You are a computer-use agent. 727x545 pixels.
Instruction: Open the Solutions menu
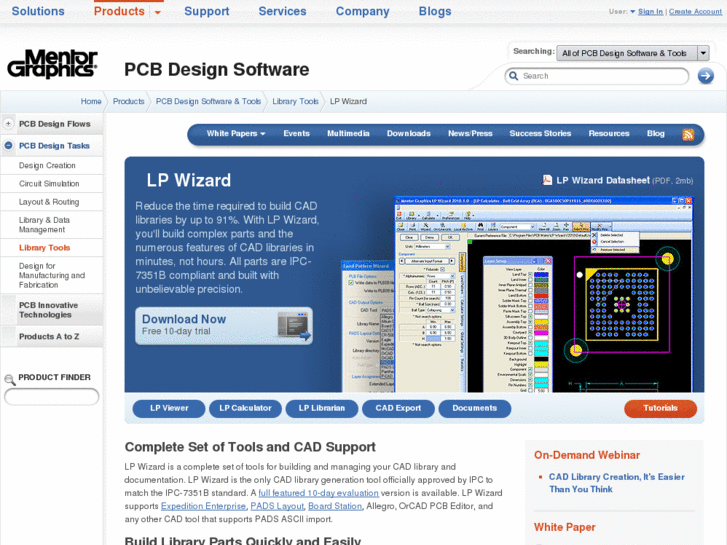click(x=38, y=11)
